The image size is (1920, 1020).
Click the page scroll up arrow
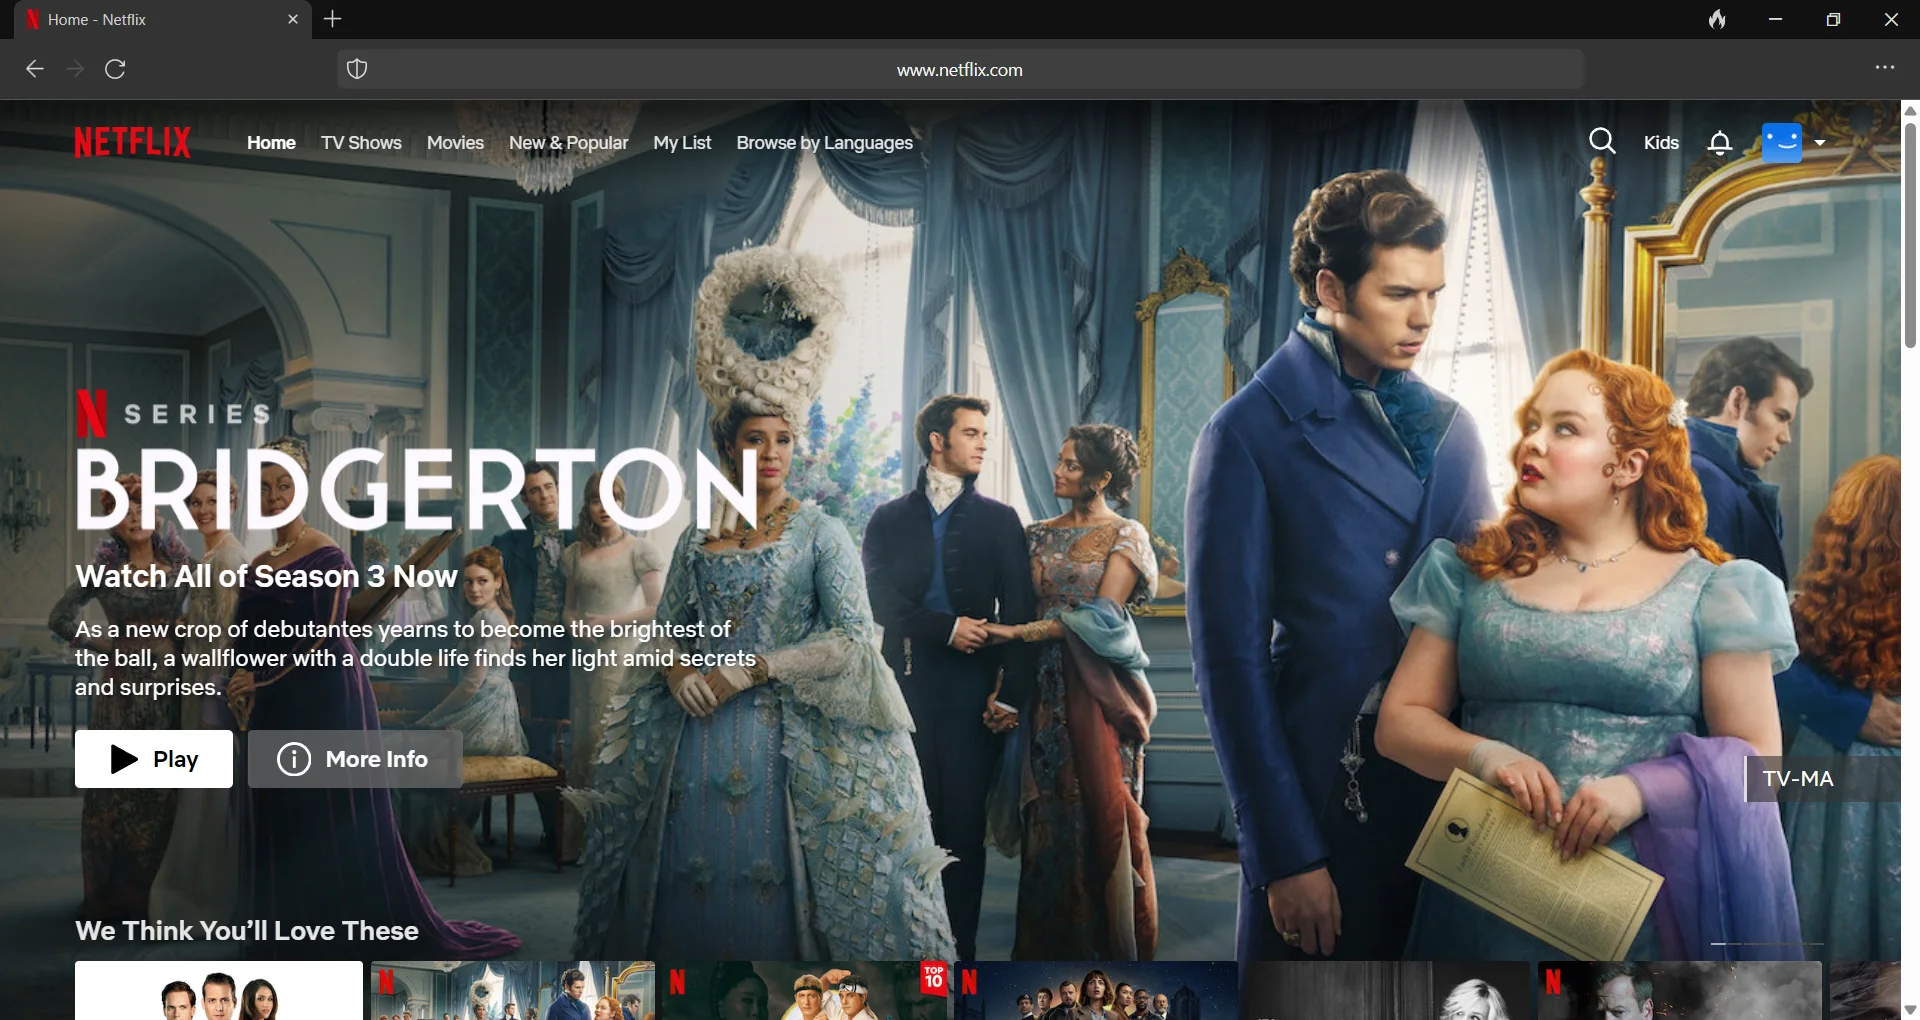pos(1910,110)
